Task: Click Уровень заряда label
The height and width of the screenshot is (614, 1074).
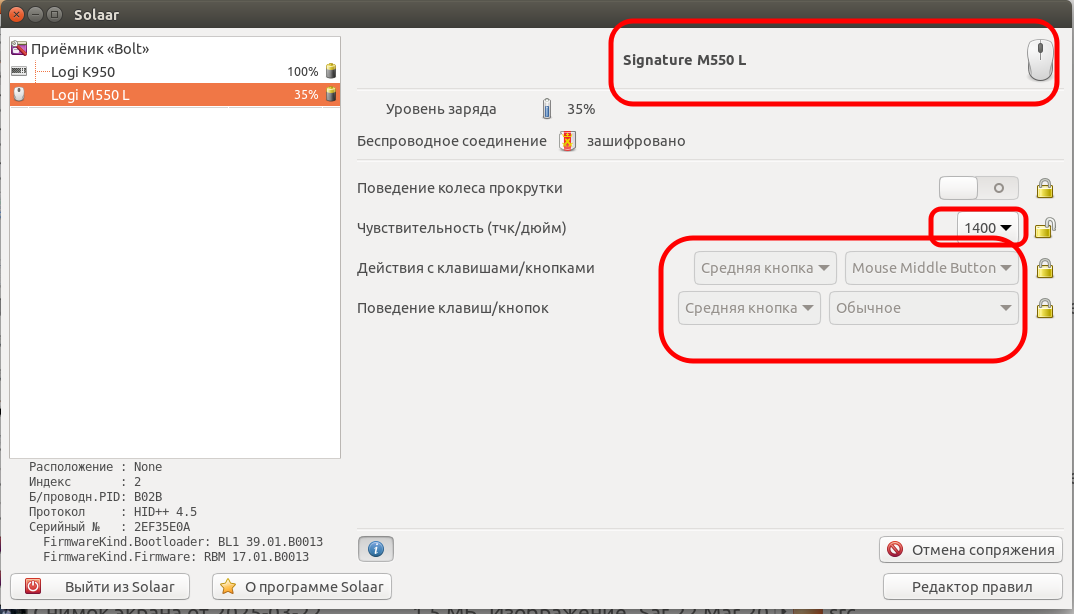Action: [x=441, y=109]
